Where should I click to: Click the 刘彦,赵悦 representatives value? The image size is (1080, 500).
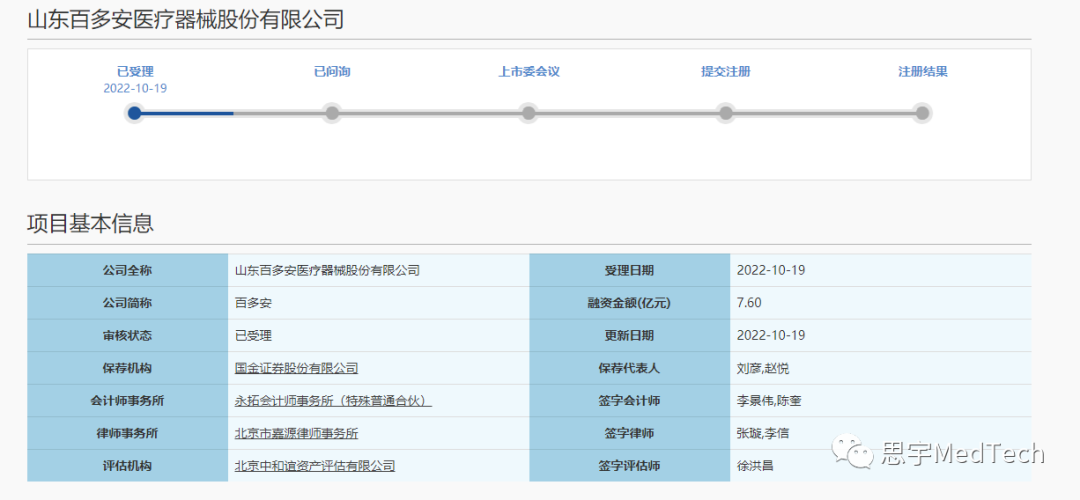point(762,368)
